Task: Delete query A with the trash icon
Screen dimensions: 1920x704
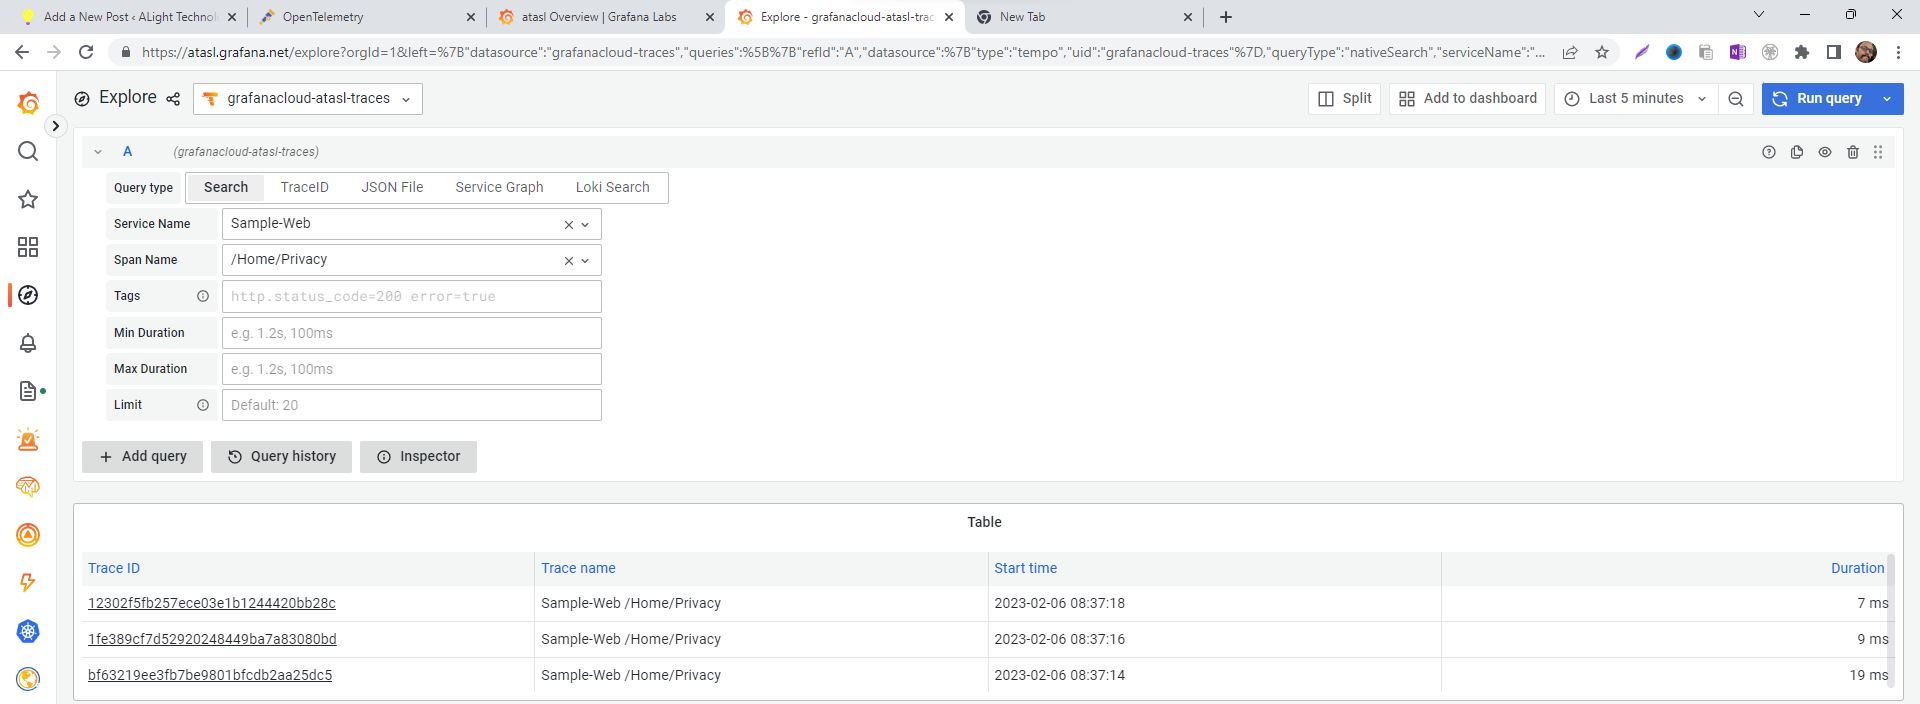Action: [1853, 152]
